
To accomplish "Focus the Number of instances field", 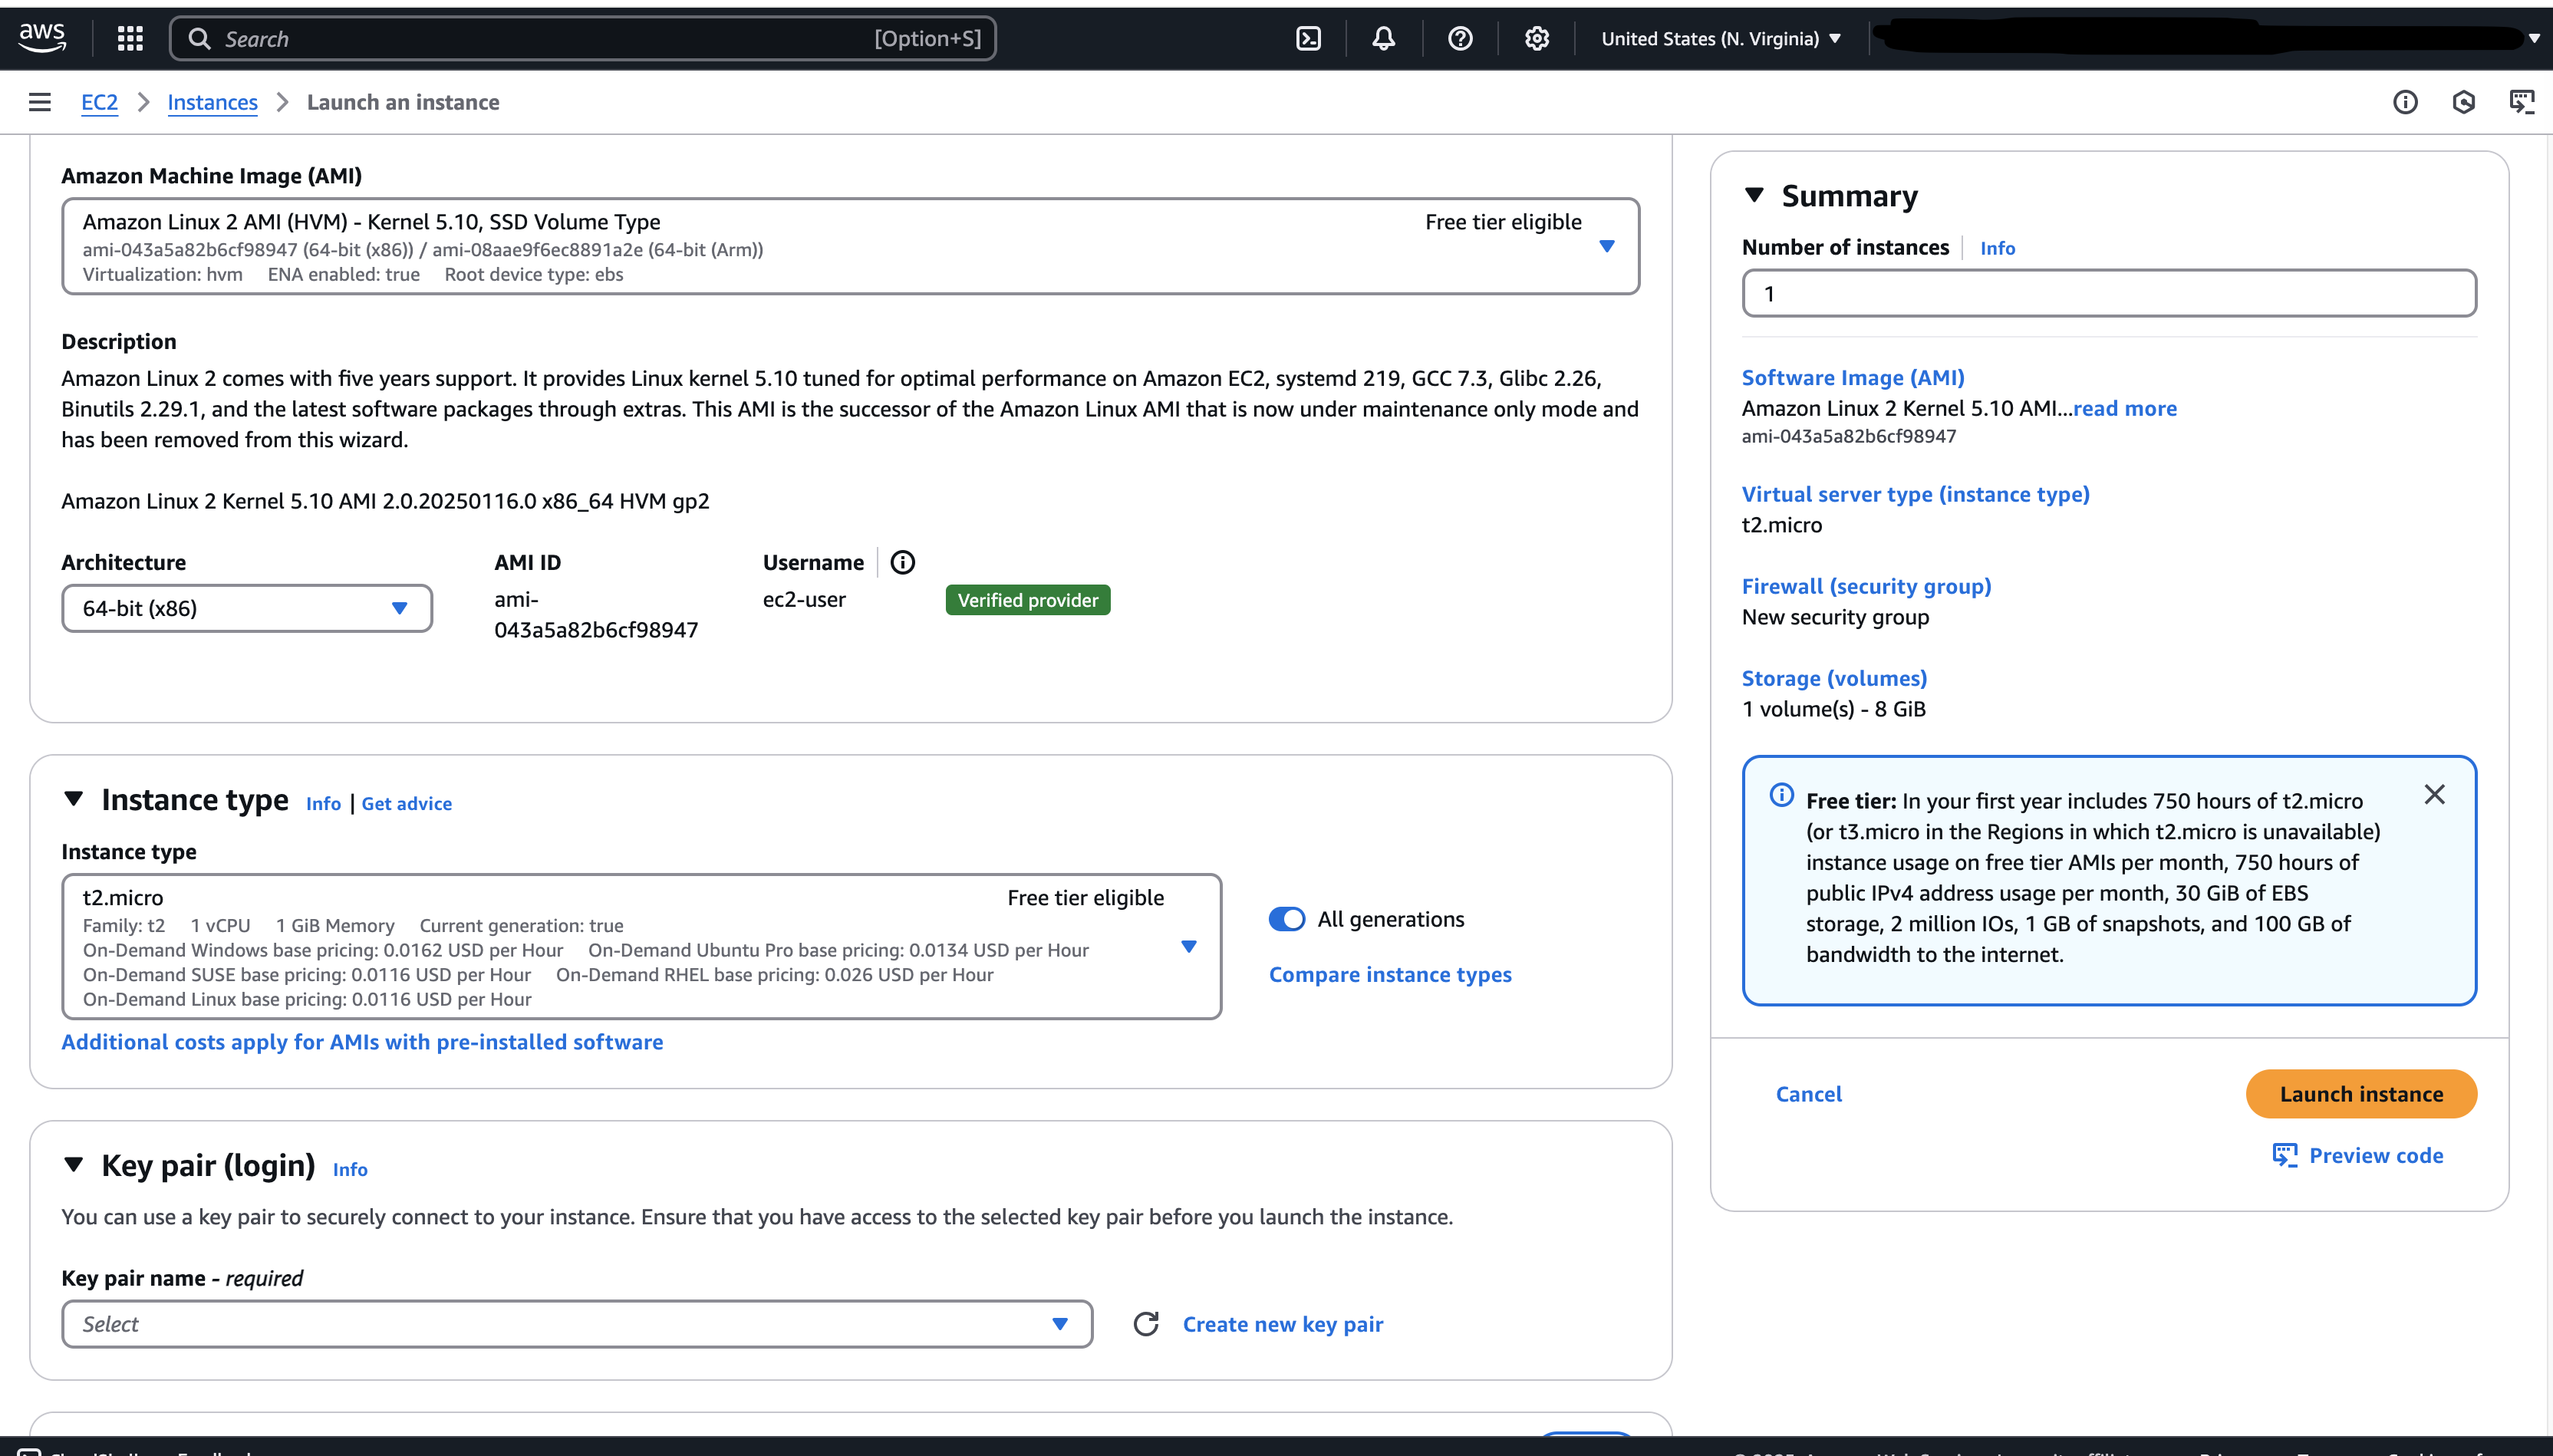I will (2109, 294).
